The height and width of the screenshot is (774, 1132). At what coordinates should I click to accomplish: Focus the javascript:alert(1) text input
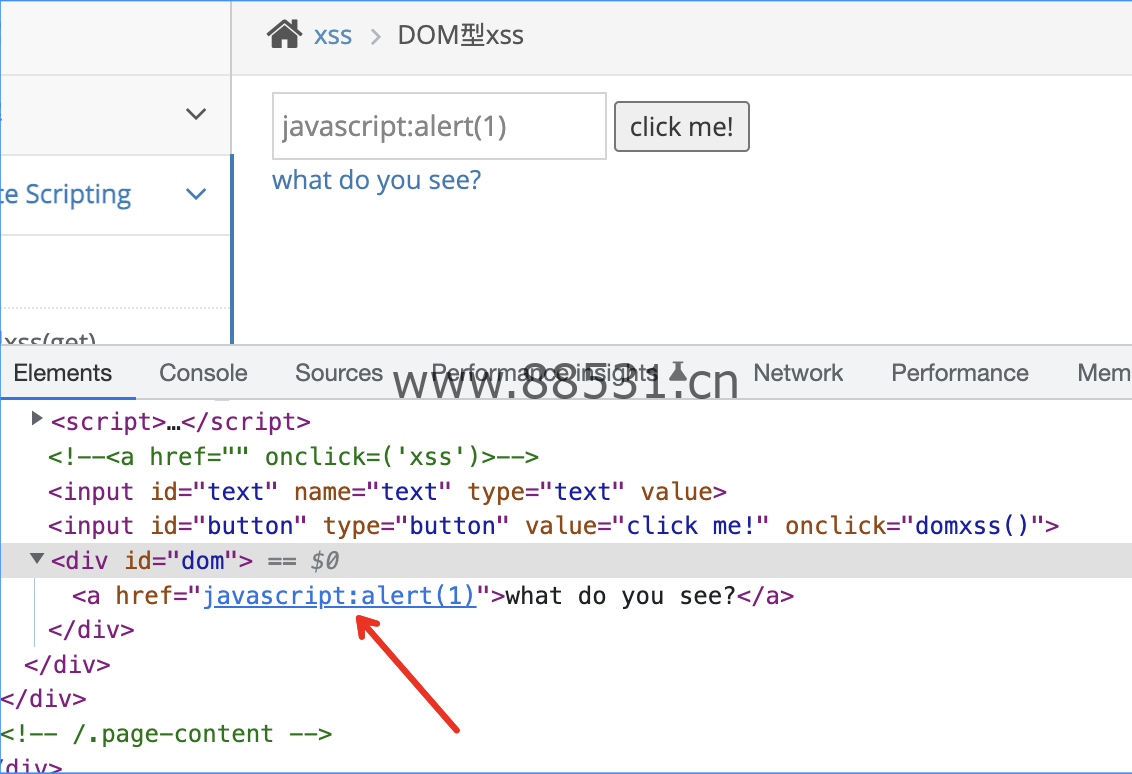[x=439, y=126]
